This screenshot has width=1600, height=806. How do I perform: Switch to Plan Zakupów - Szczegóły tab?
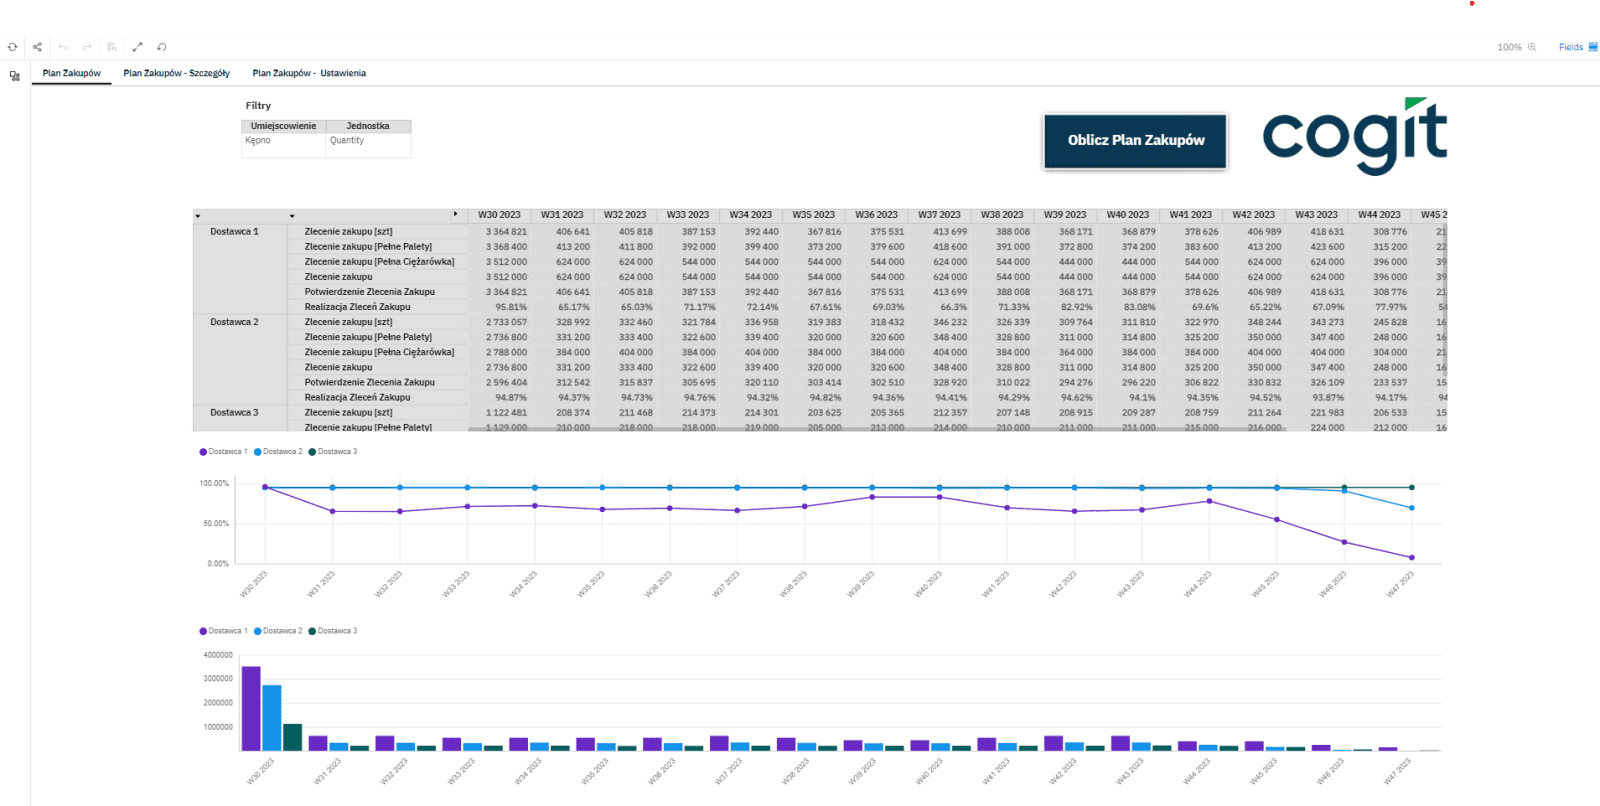[176, 73]
